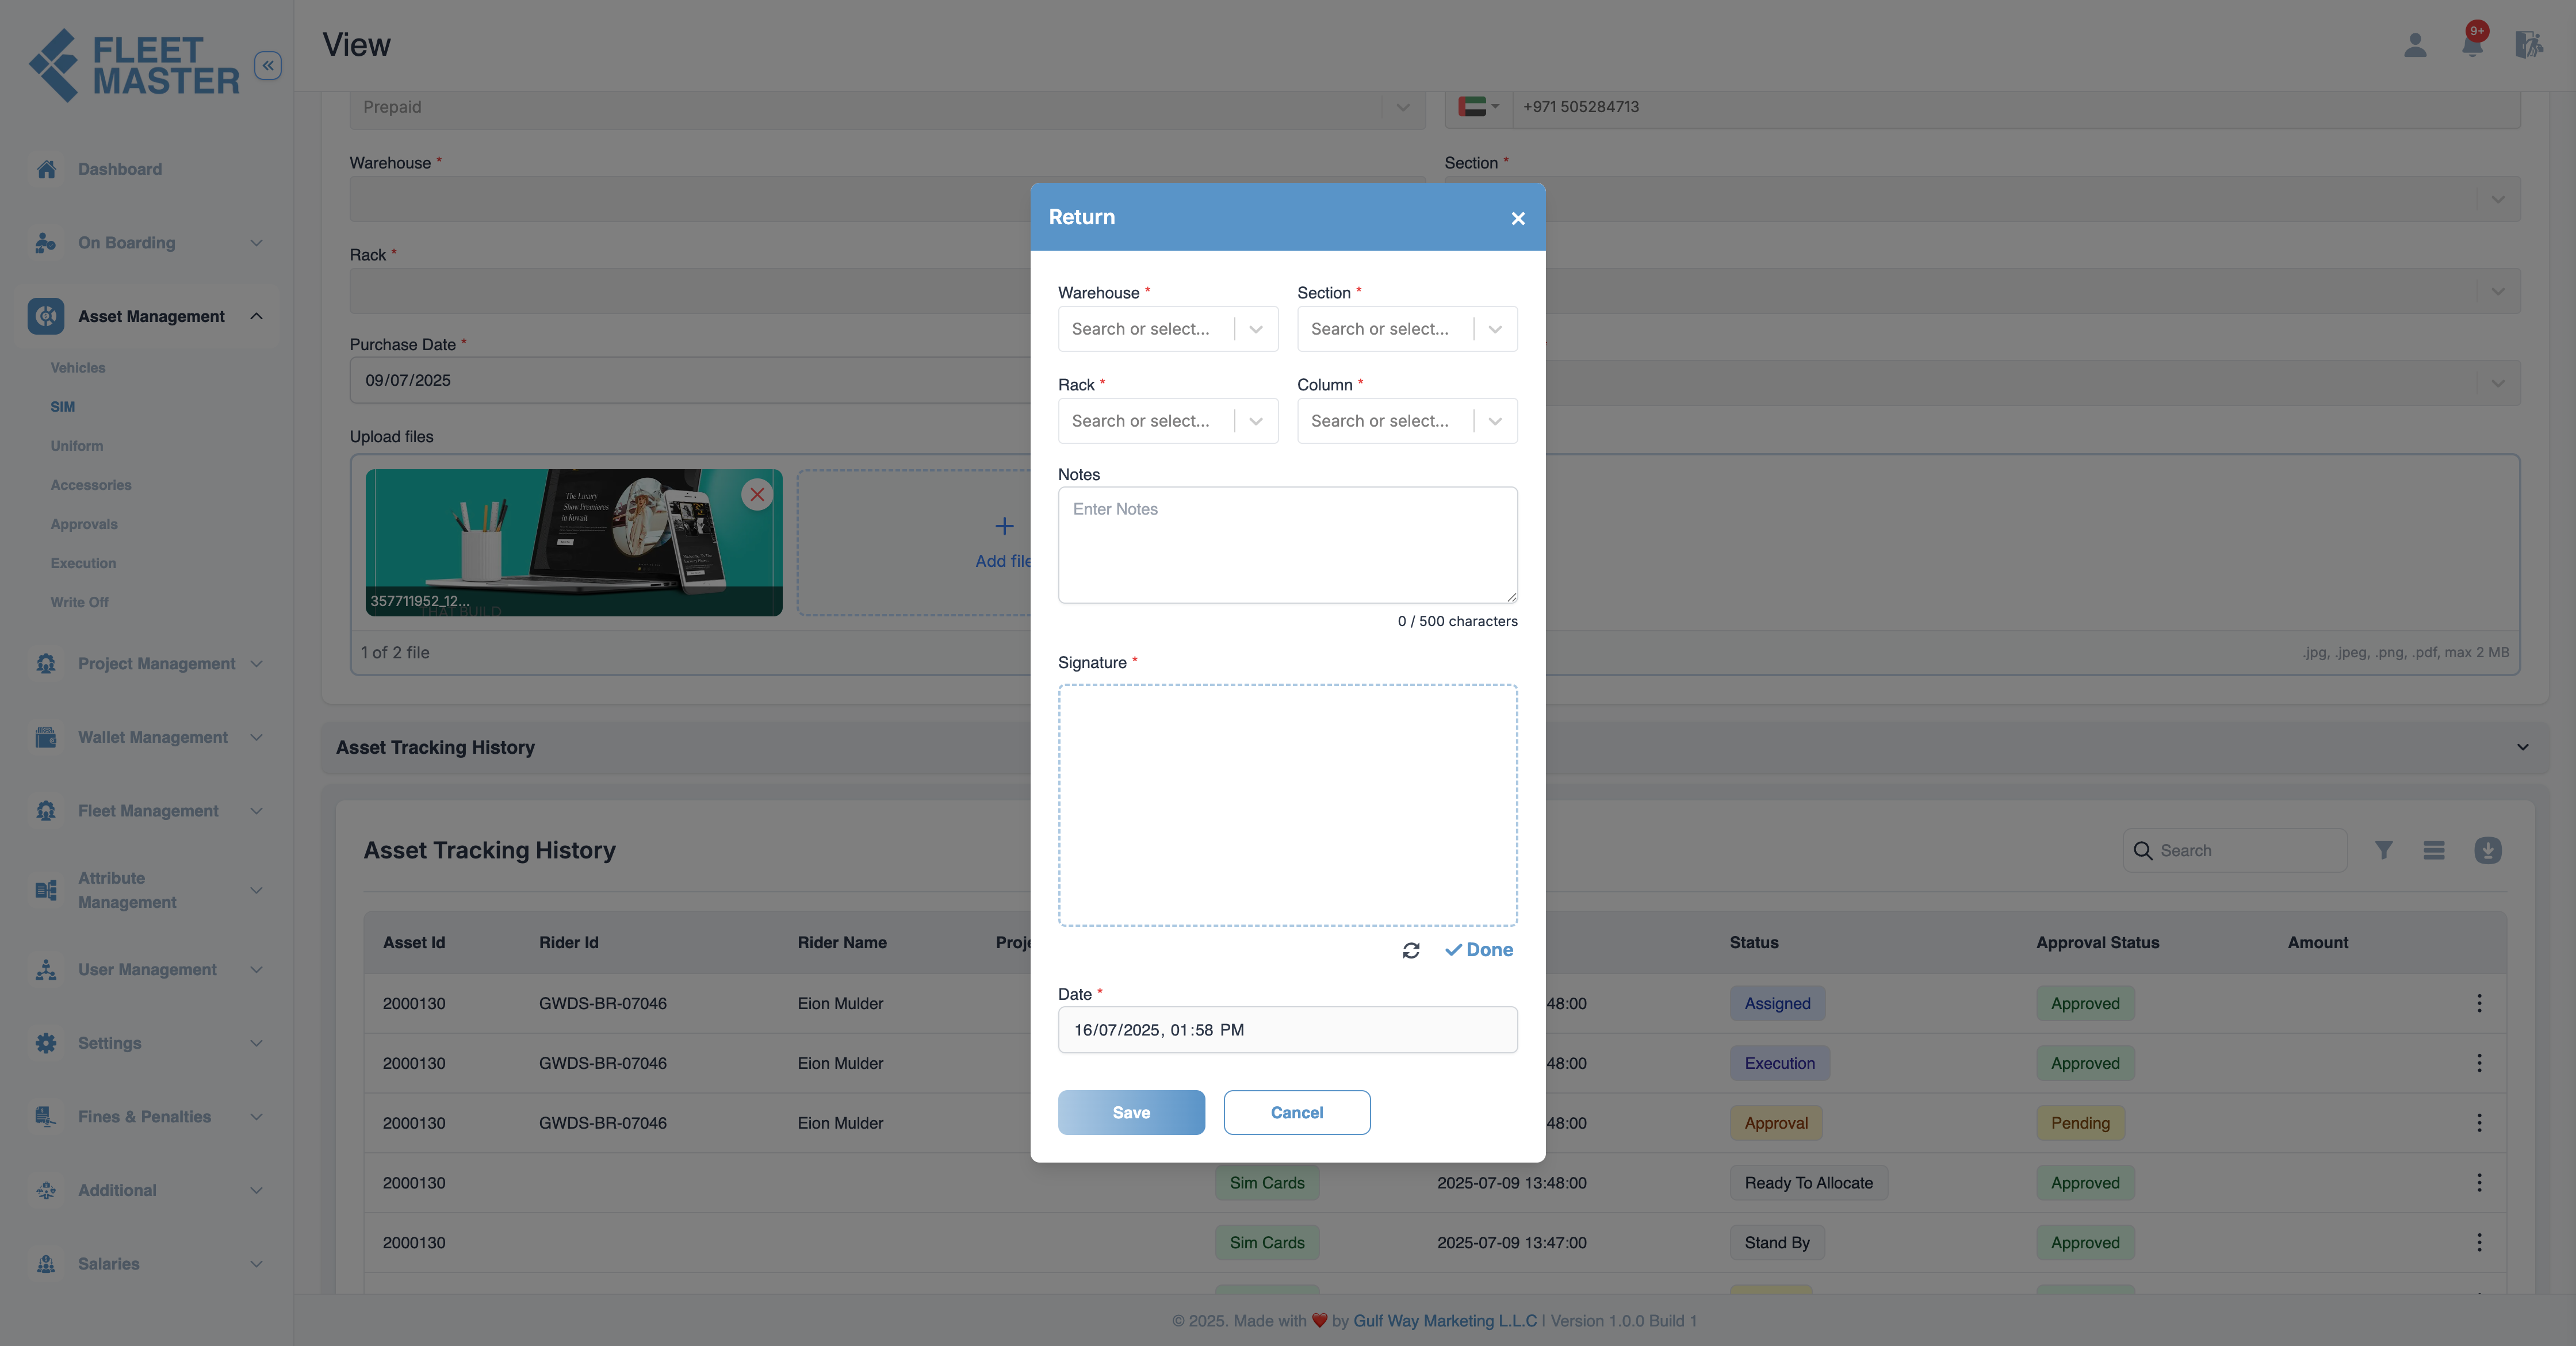
Task: Open the user profile icon
Action: [x=2415, y=45]
